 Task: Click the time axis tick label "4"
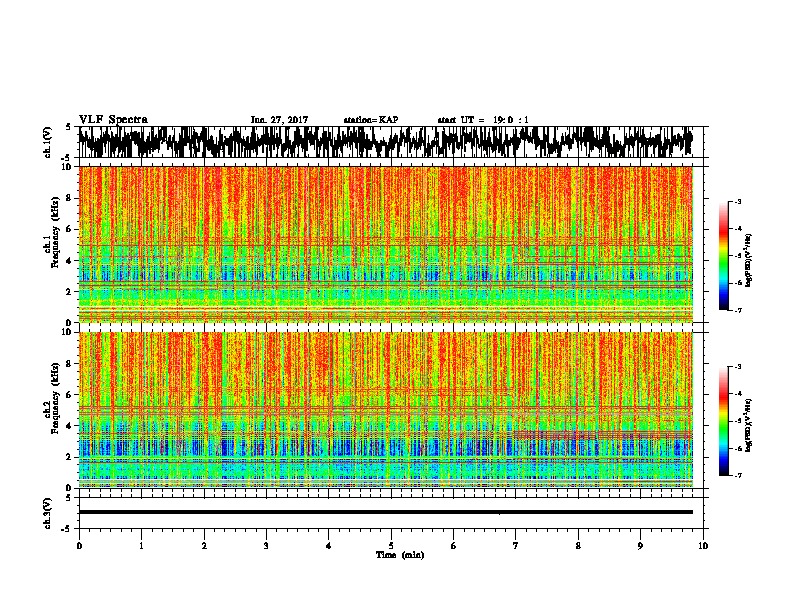pyautogui.click(x=329, y=546)
